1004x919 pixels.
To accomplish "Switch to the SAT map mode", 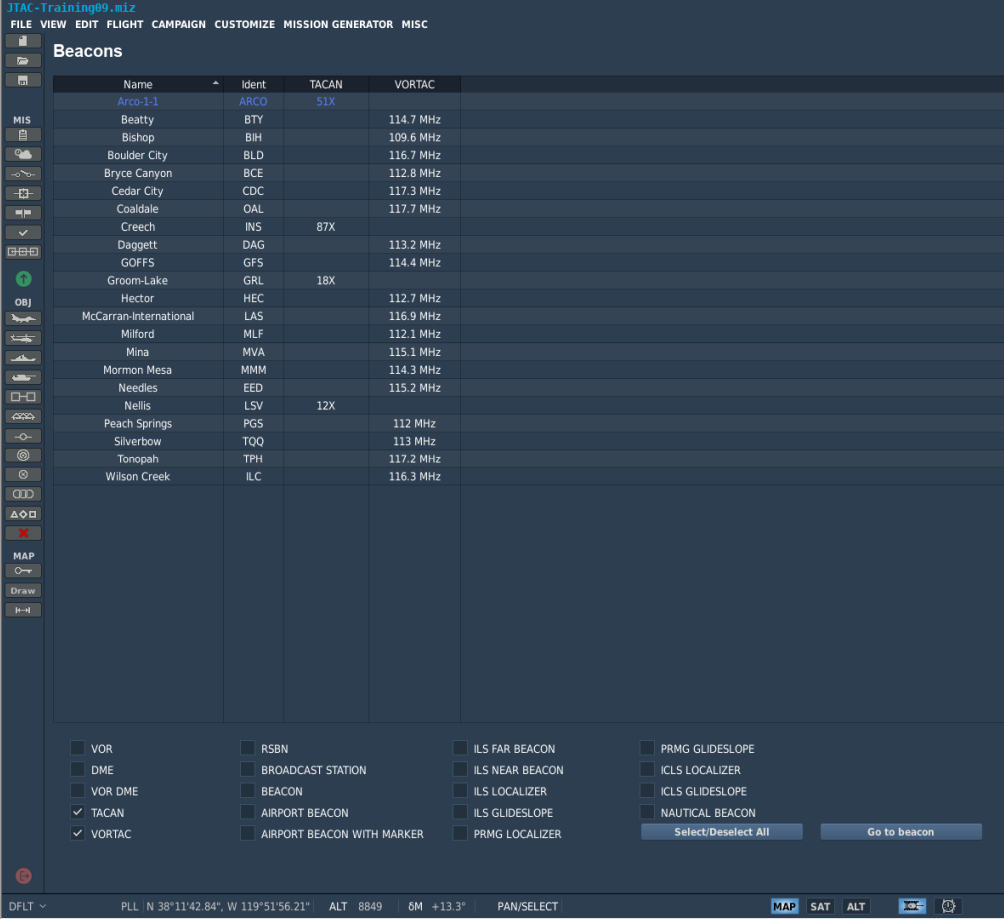I will (x=820, y=906).
